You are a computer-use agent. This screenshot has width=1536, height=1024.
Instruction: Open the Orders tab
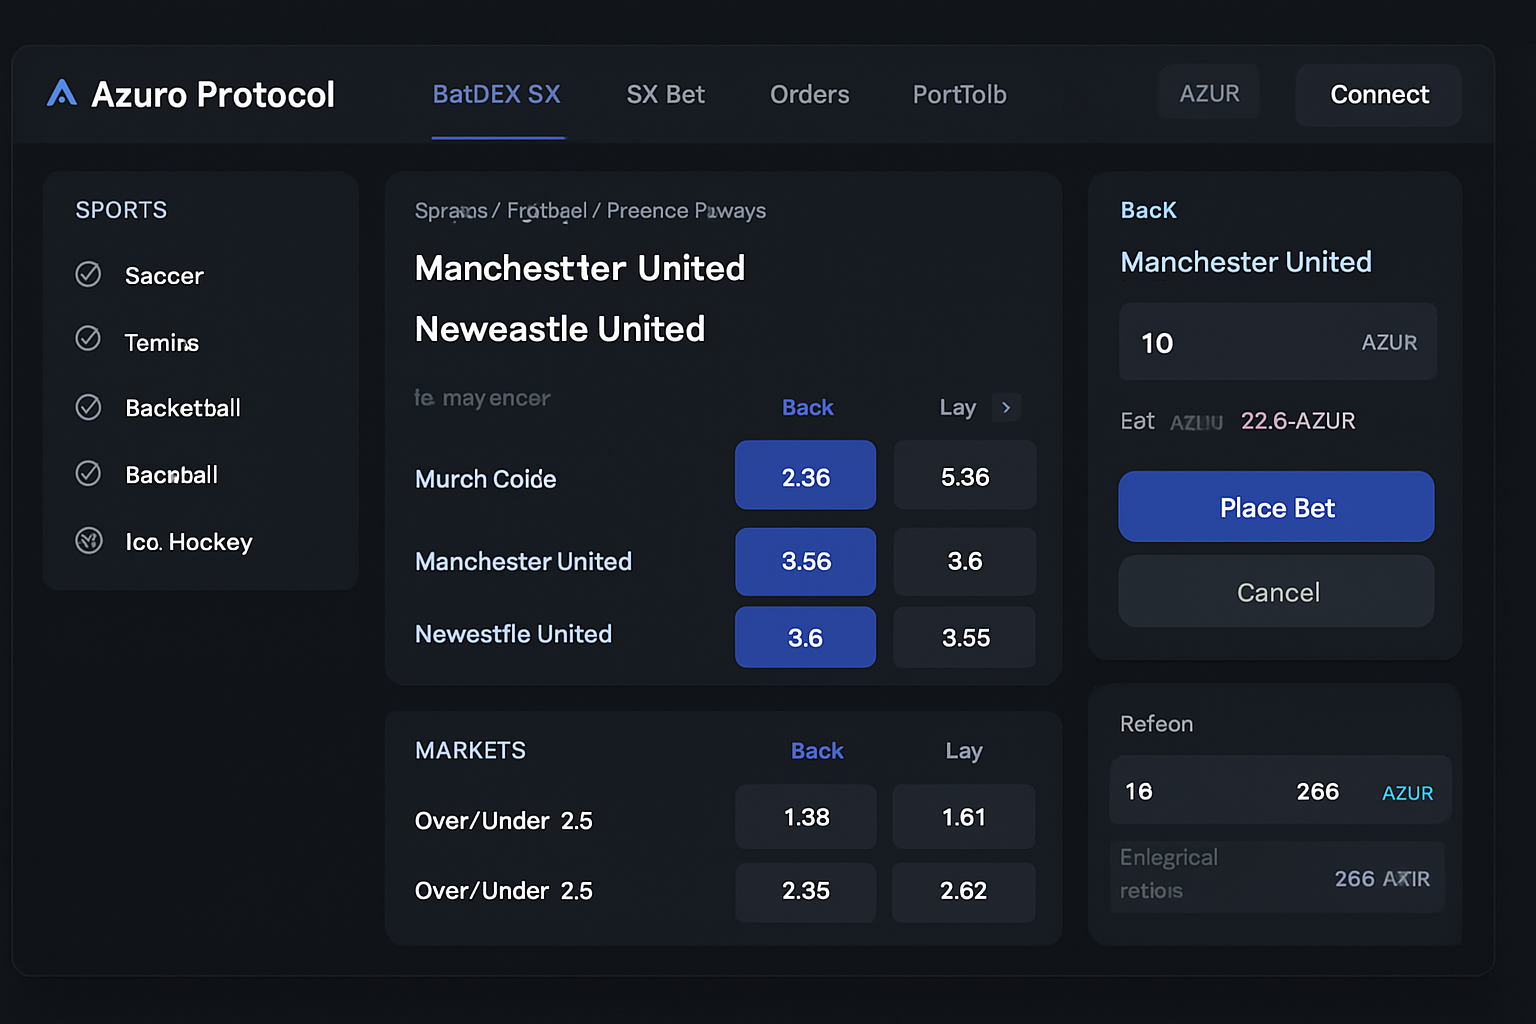pyautogui.click(x=809, y=95)
